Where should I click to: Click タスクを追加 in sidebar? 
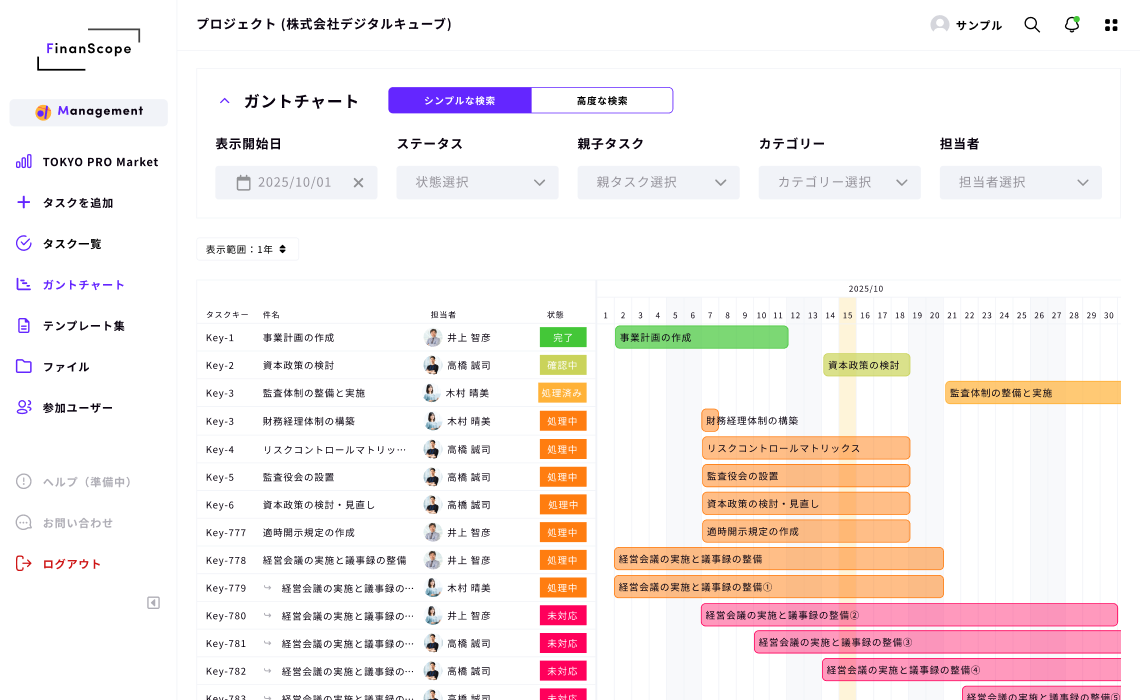point(77,202)
